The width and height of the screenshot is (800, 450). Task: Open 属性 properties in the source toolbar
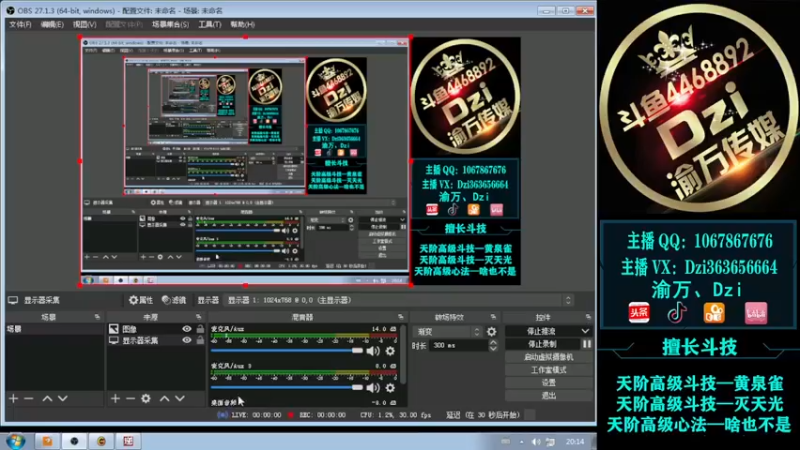[141, 301]
